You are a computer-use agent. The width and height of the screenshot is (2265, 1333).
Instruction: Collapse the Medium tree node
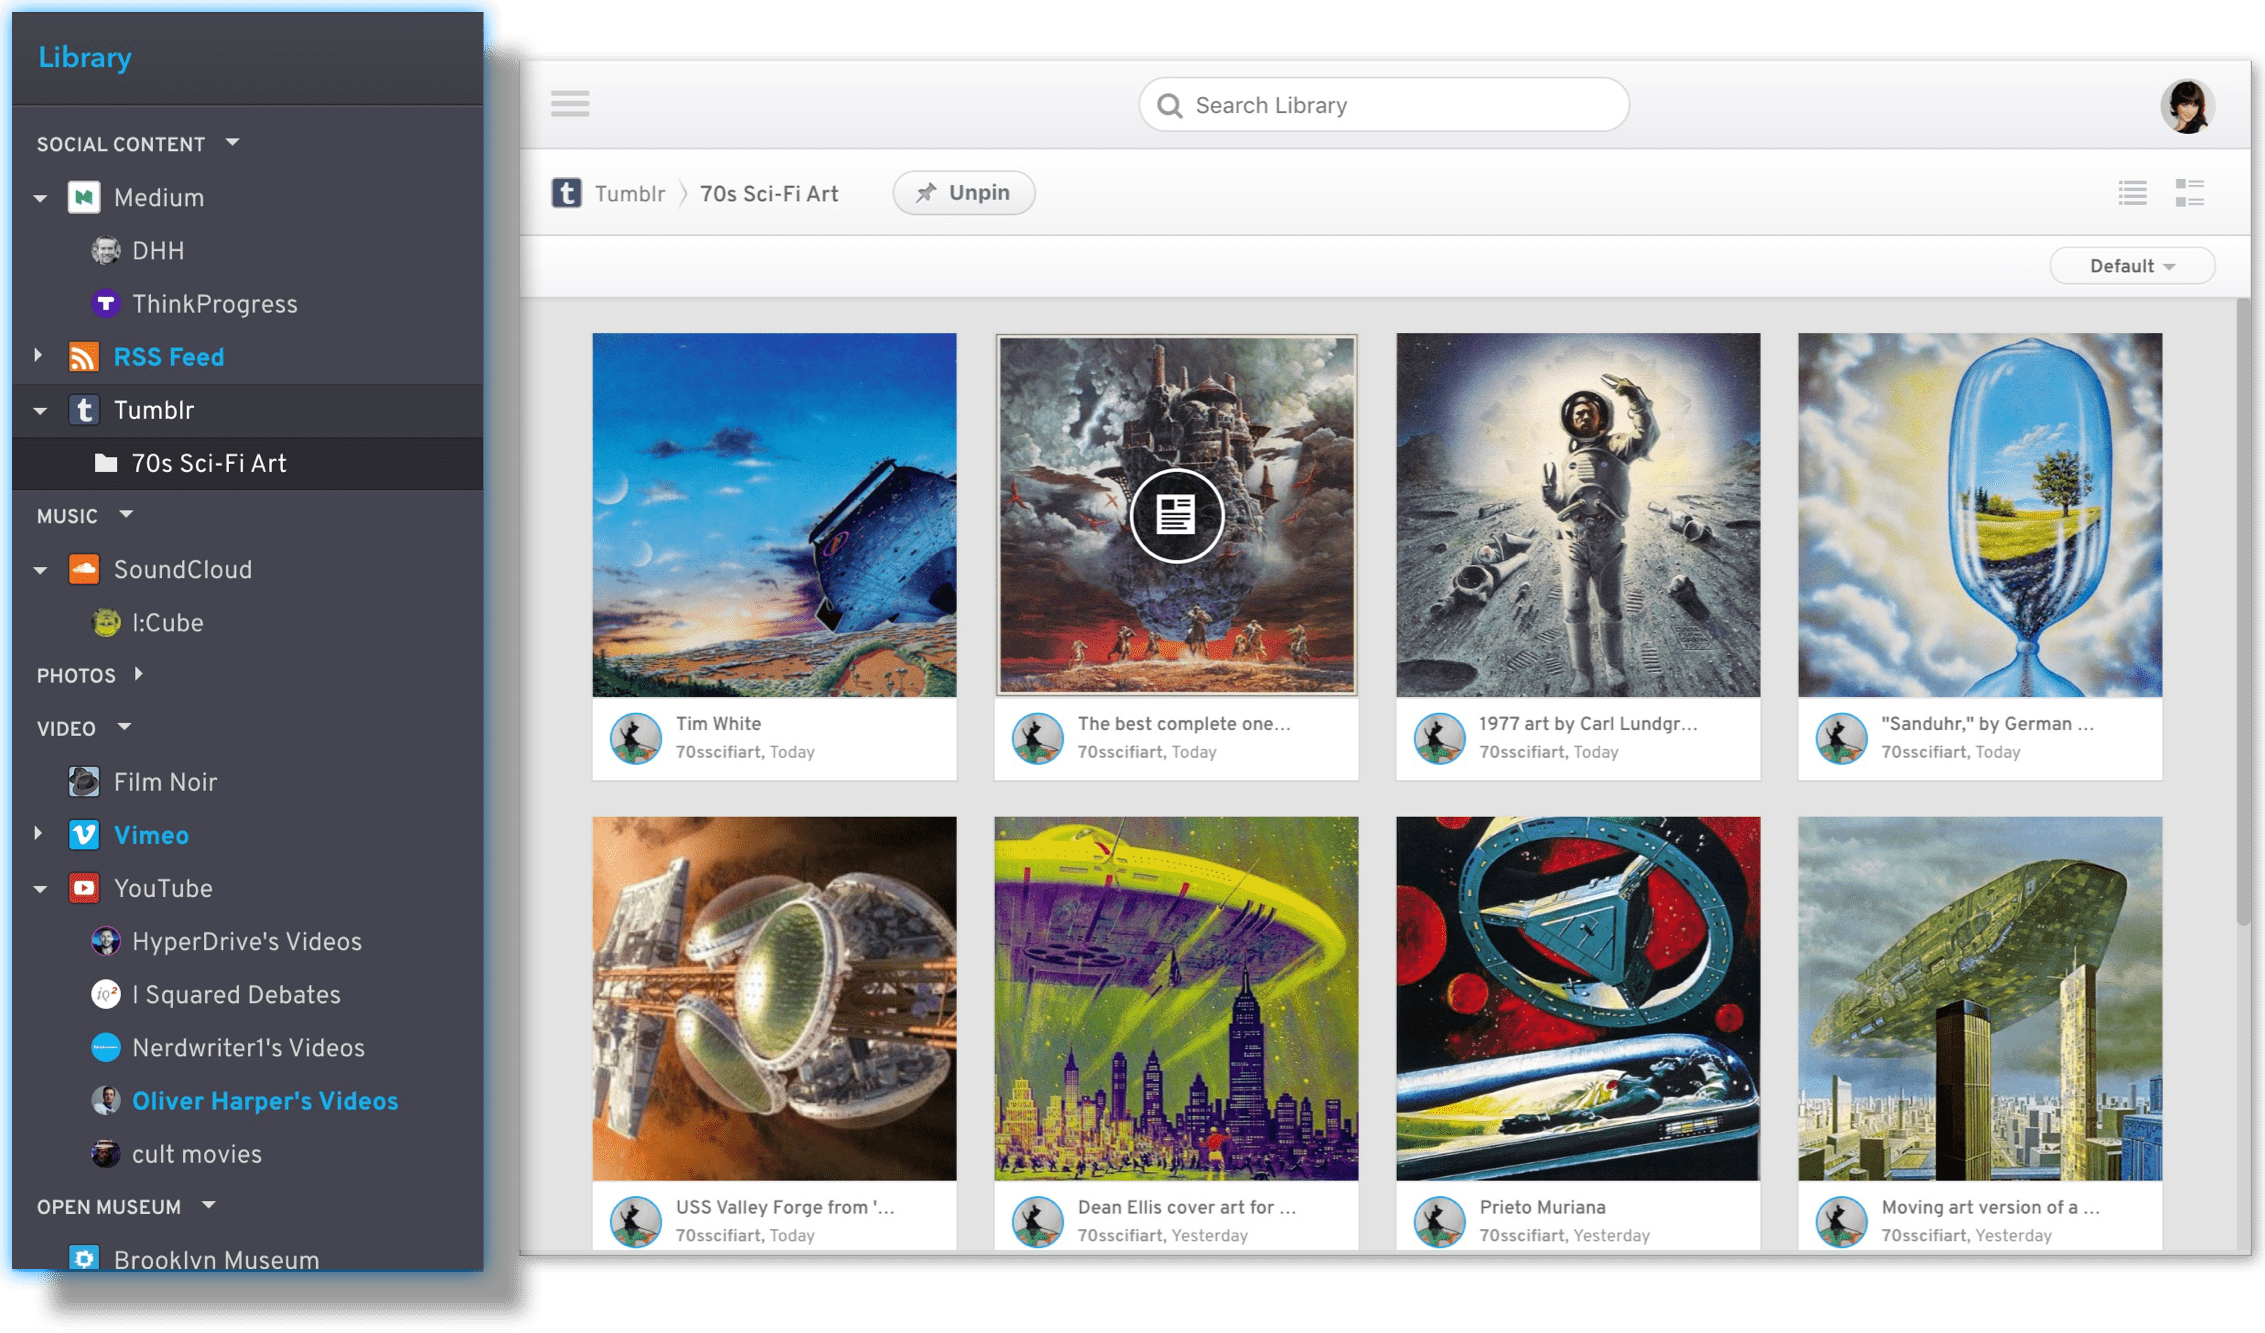point(41,198)
